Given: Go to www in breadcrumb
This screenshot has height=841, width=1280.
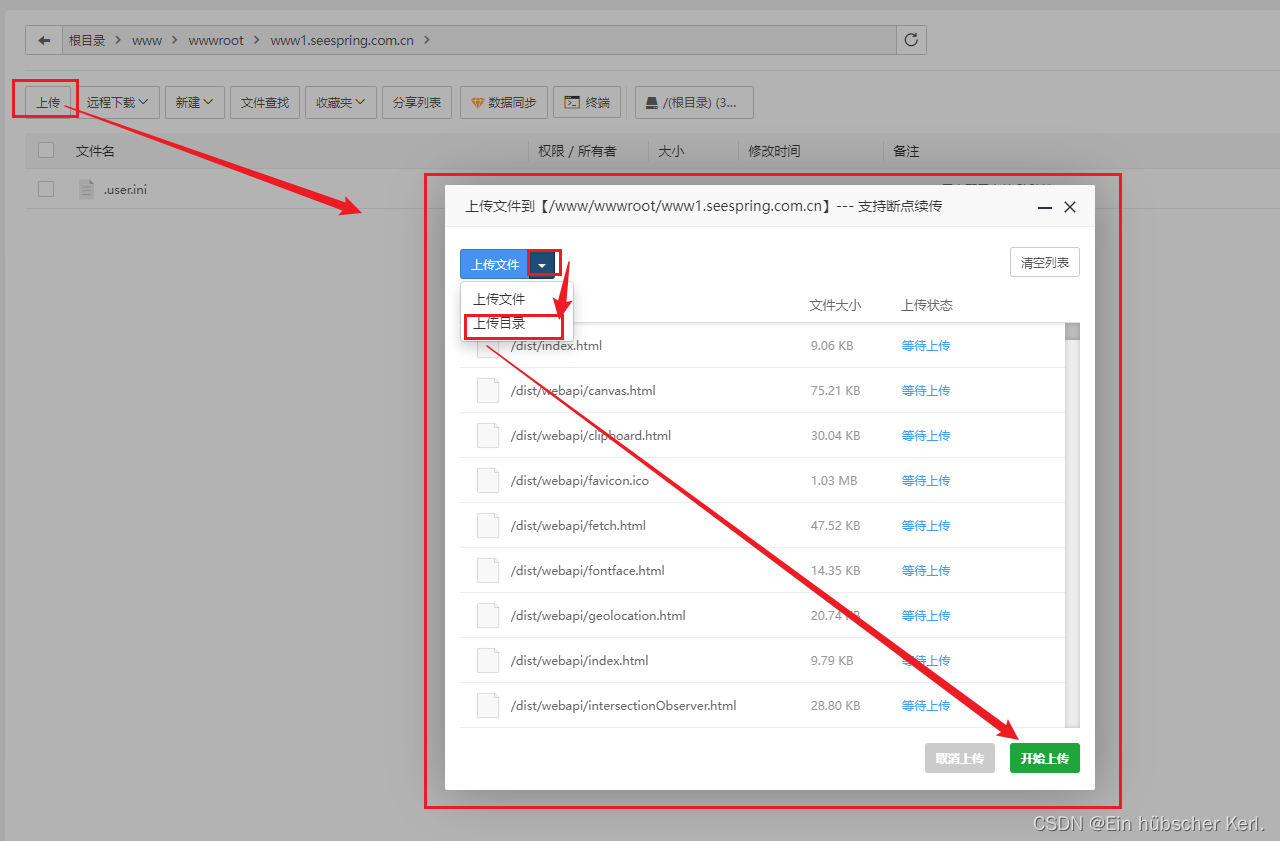Looking at the screenshot, I should (147, 40).
